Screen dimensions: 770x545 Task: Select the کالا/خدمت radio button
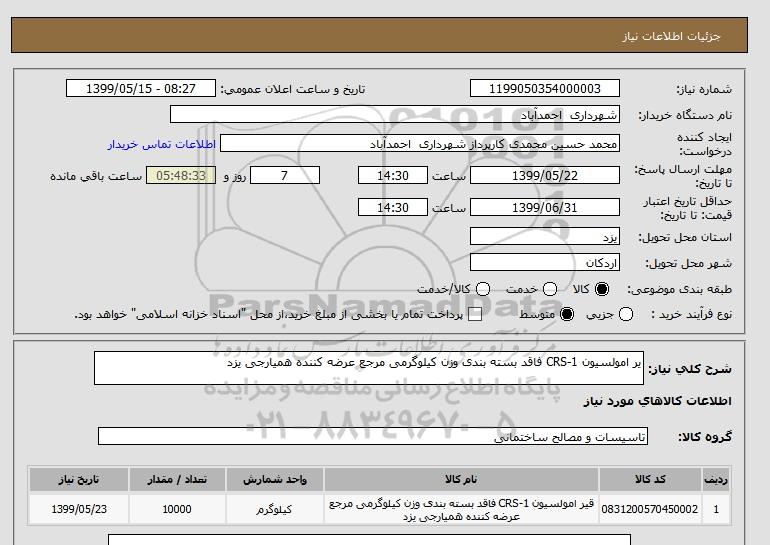pos(483,289)
